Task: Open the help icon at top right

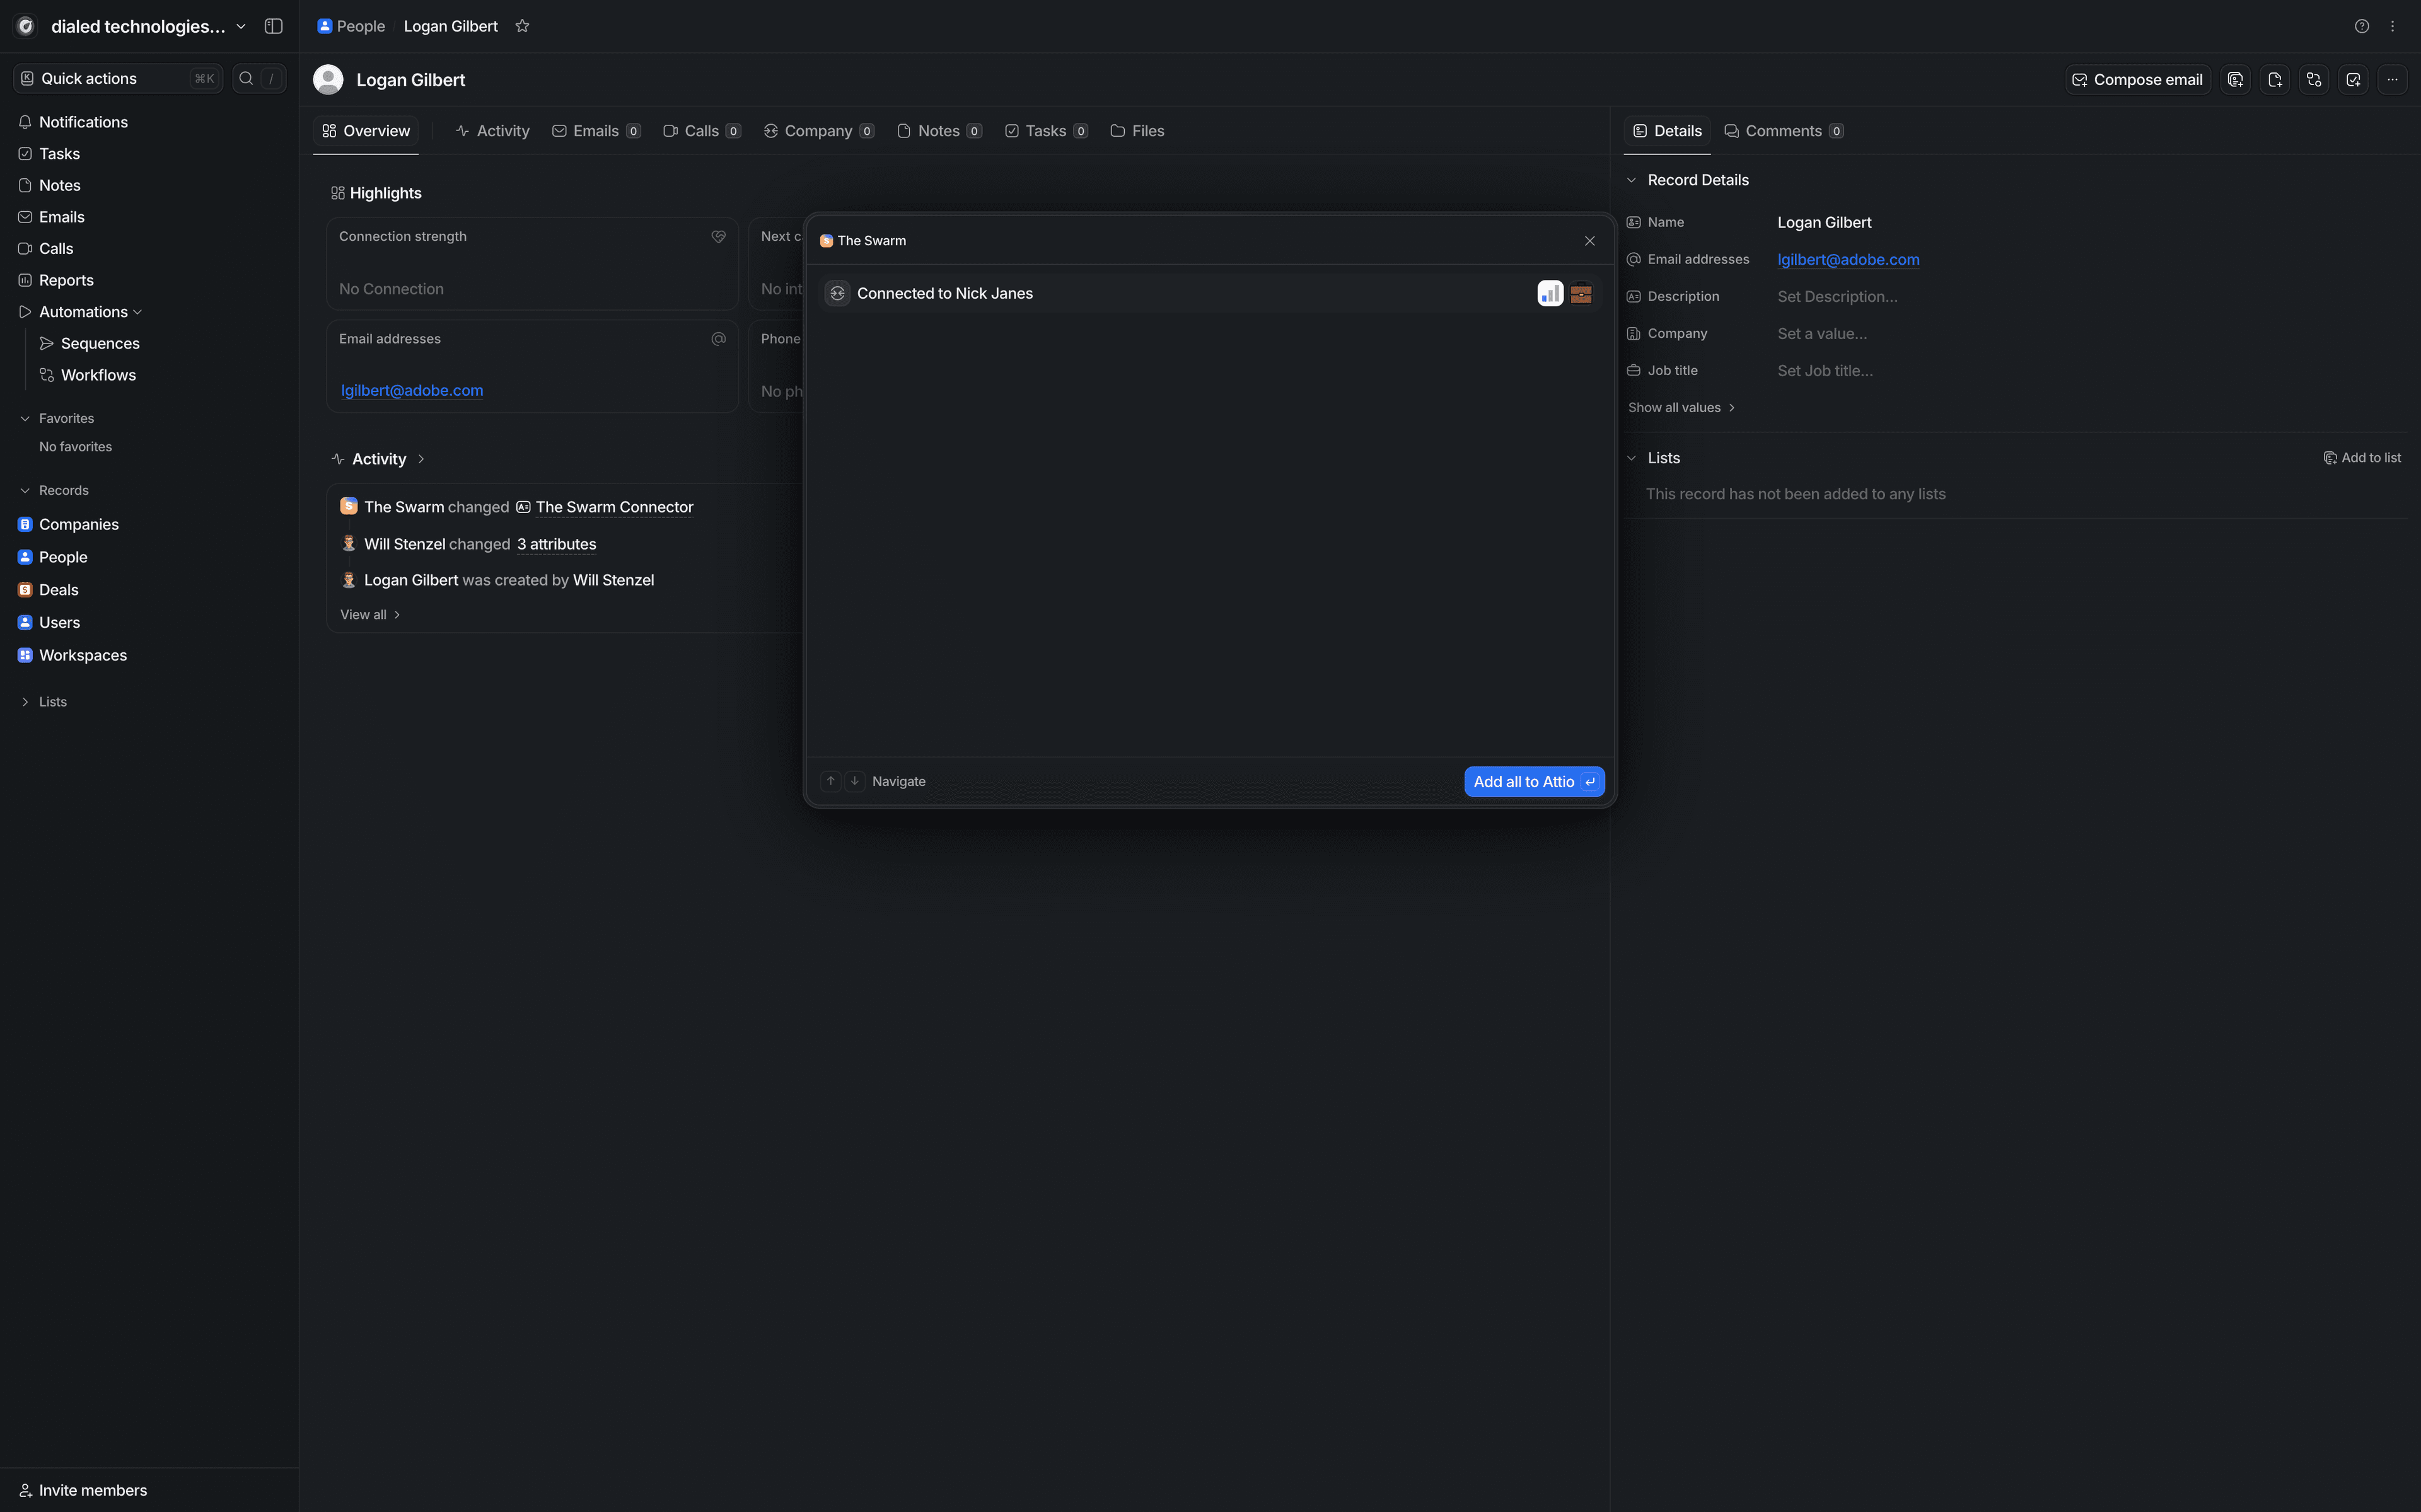Action: 2362,26
